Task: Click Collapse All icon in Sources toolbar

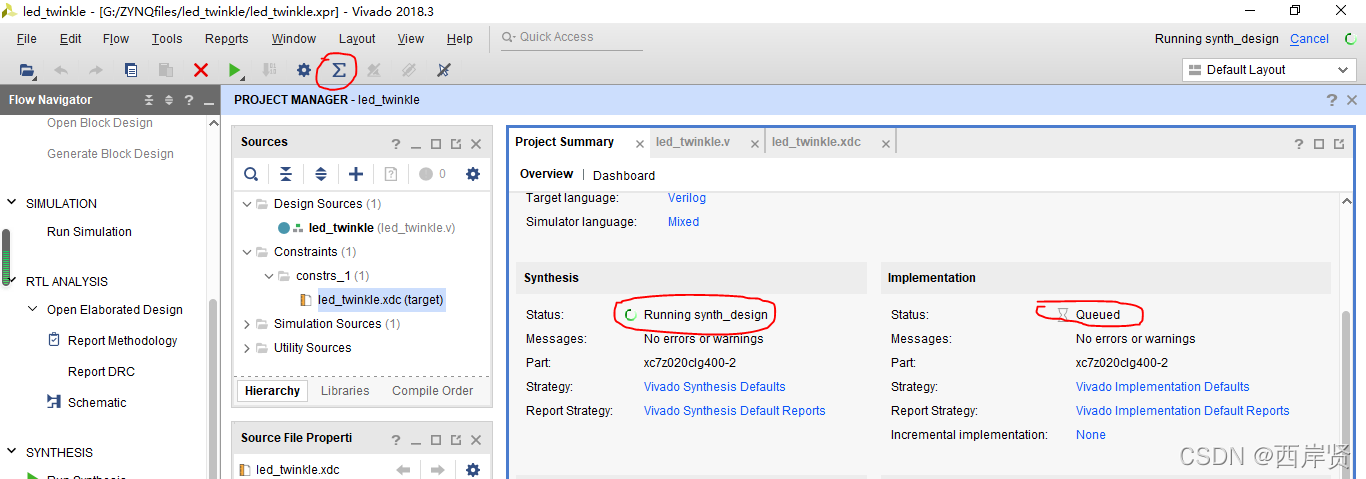Action: [x=286, y=174]
